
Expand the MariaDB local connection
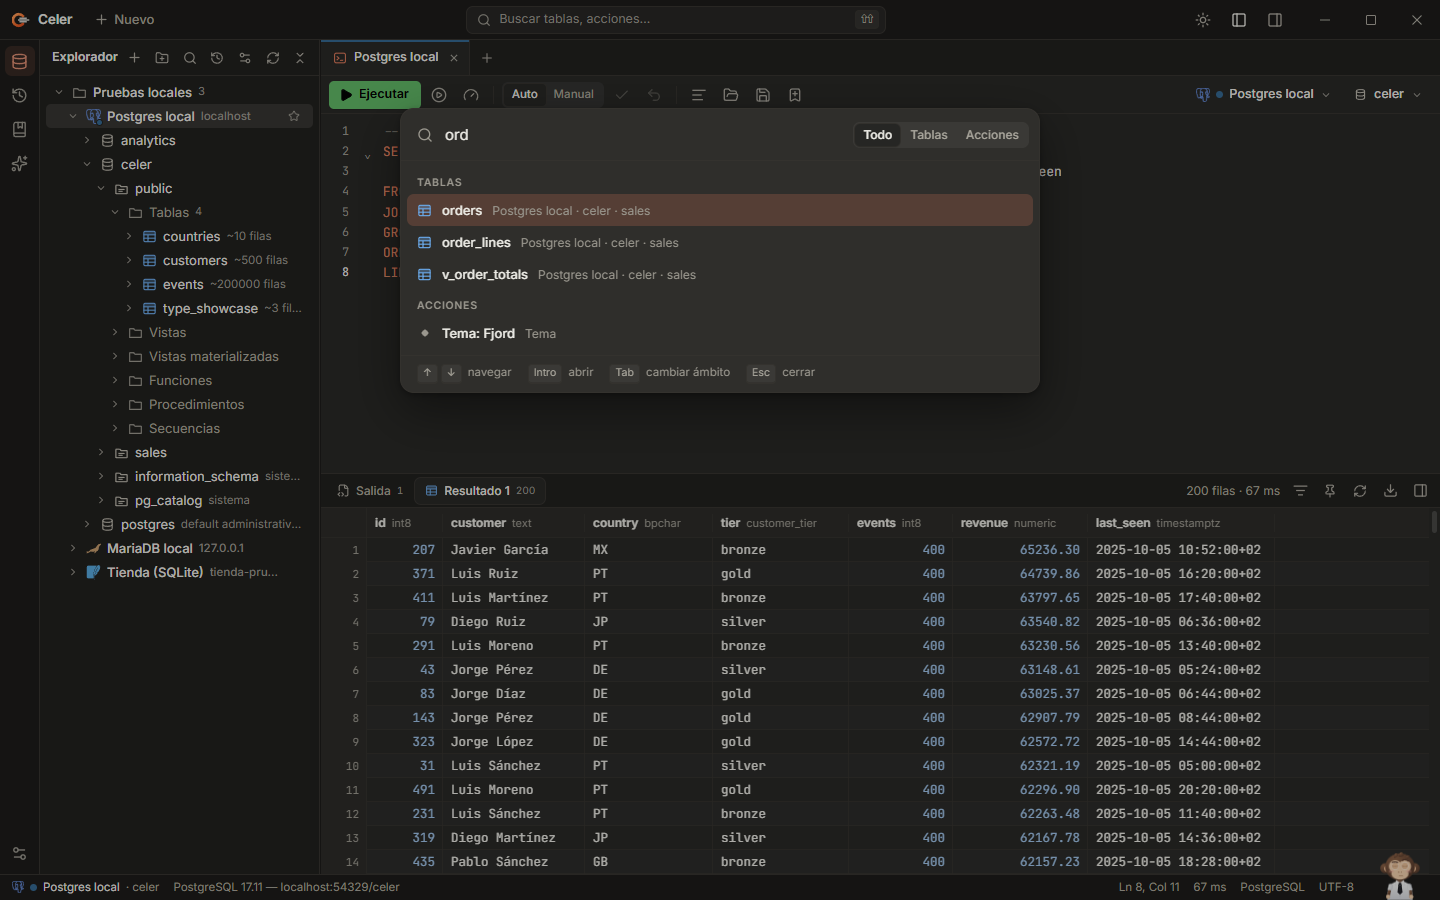pyautogui.click(x=73, y=548)
